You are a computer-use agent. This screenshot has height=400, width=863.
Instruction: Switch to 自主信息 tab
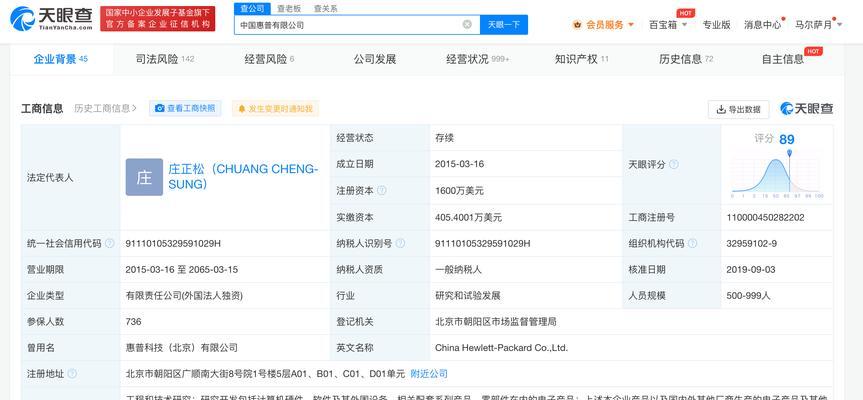[783, 59]
